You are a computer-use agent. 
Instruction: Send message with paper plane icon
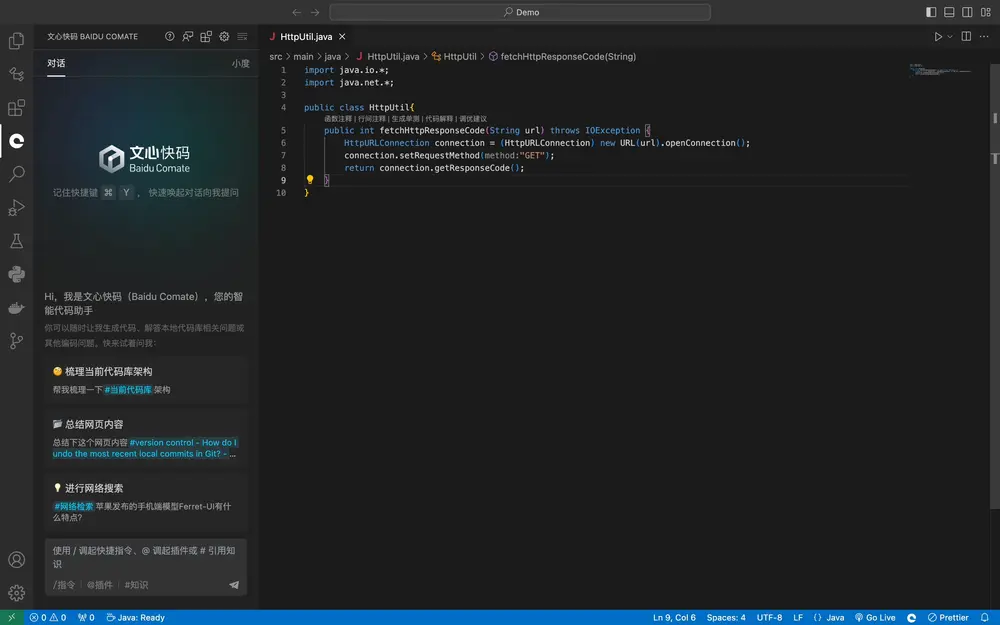234,585
